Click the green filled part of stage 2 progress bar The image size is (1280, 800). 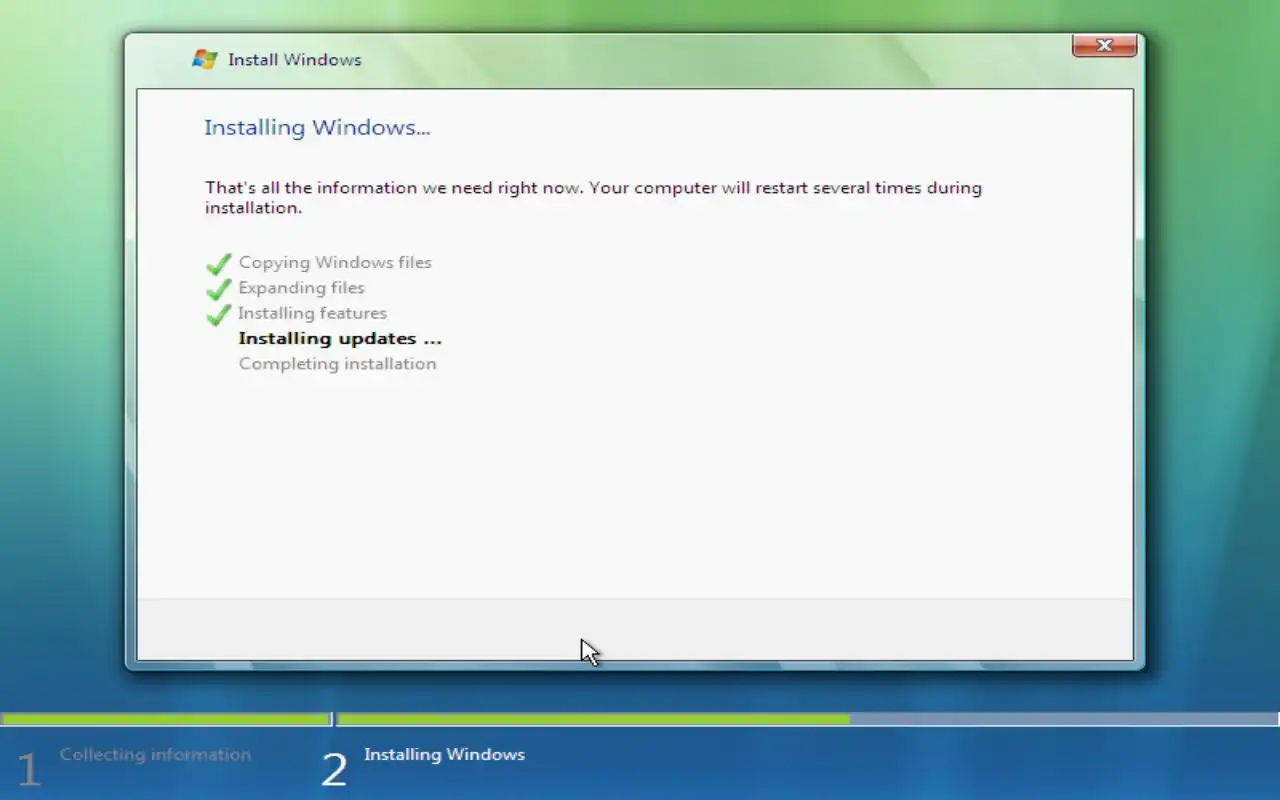click(594, 718)
